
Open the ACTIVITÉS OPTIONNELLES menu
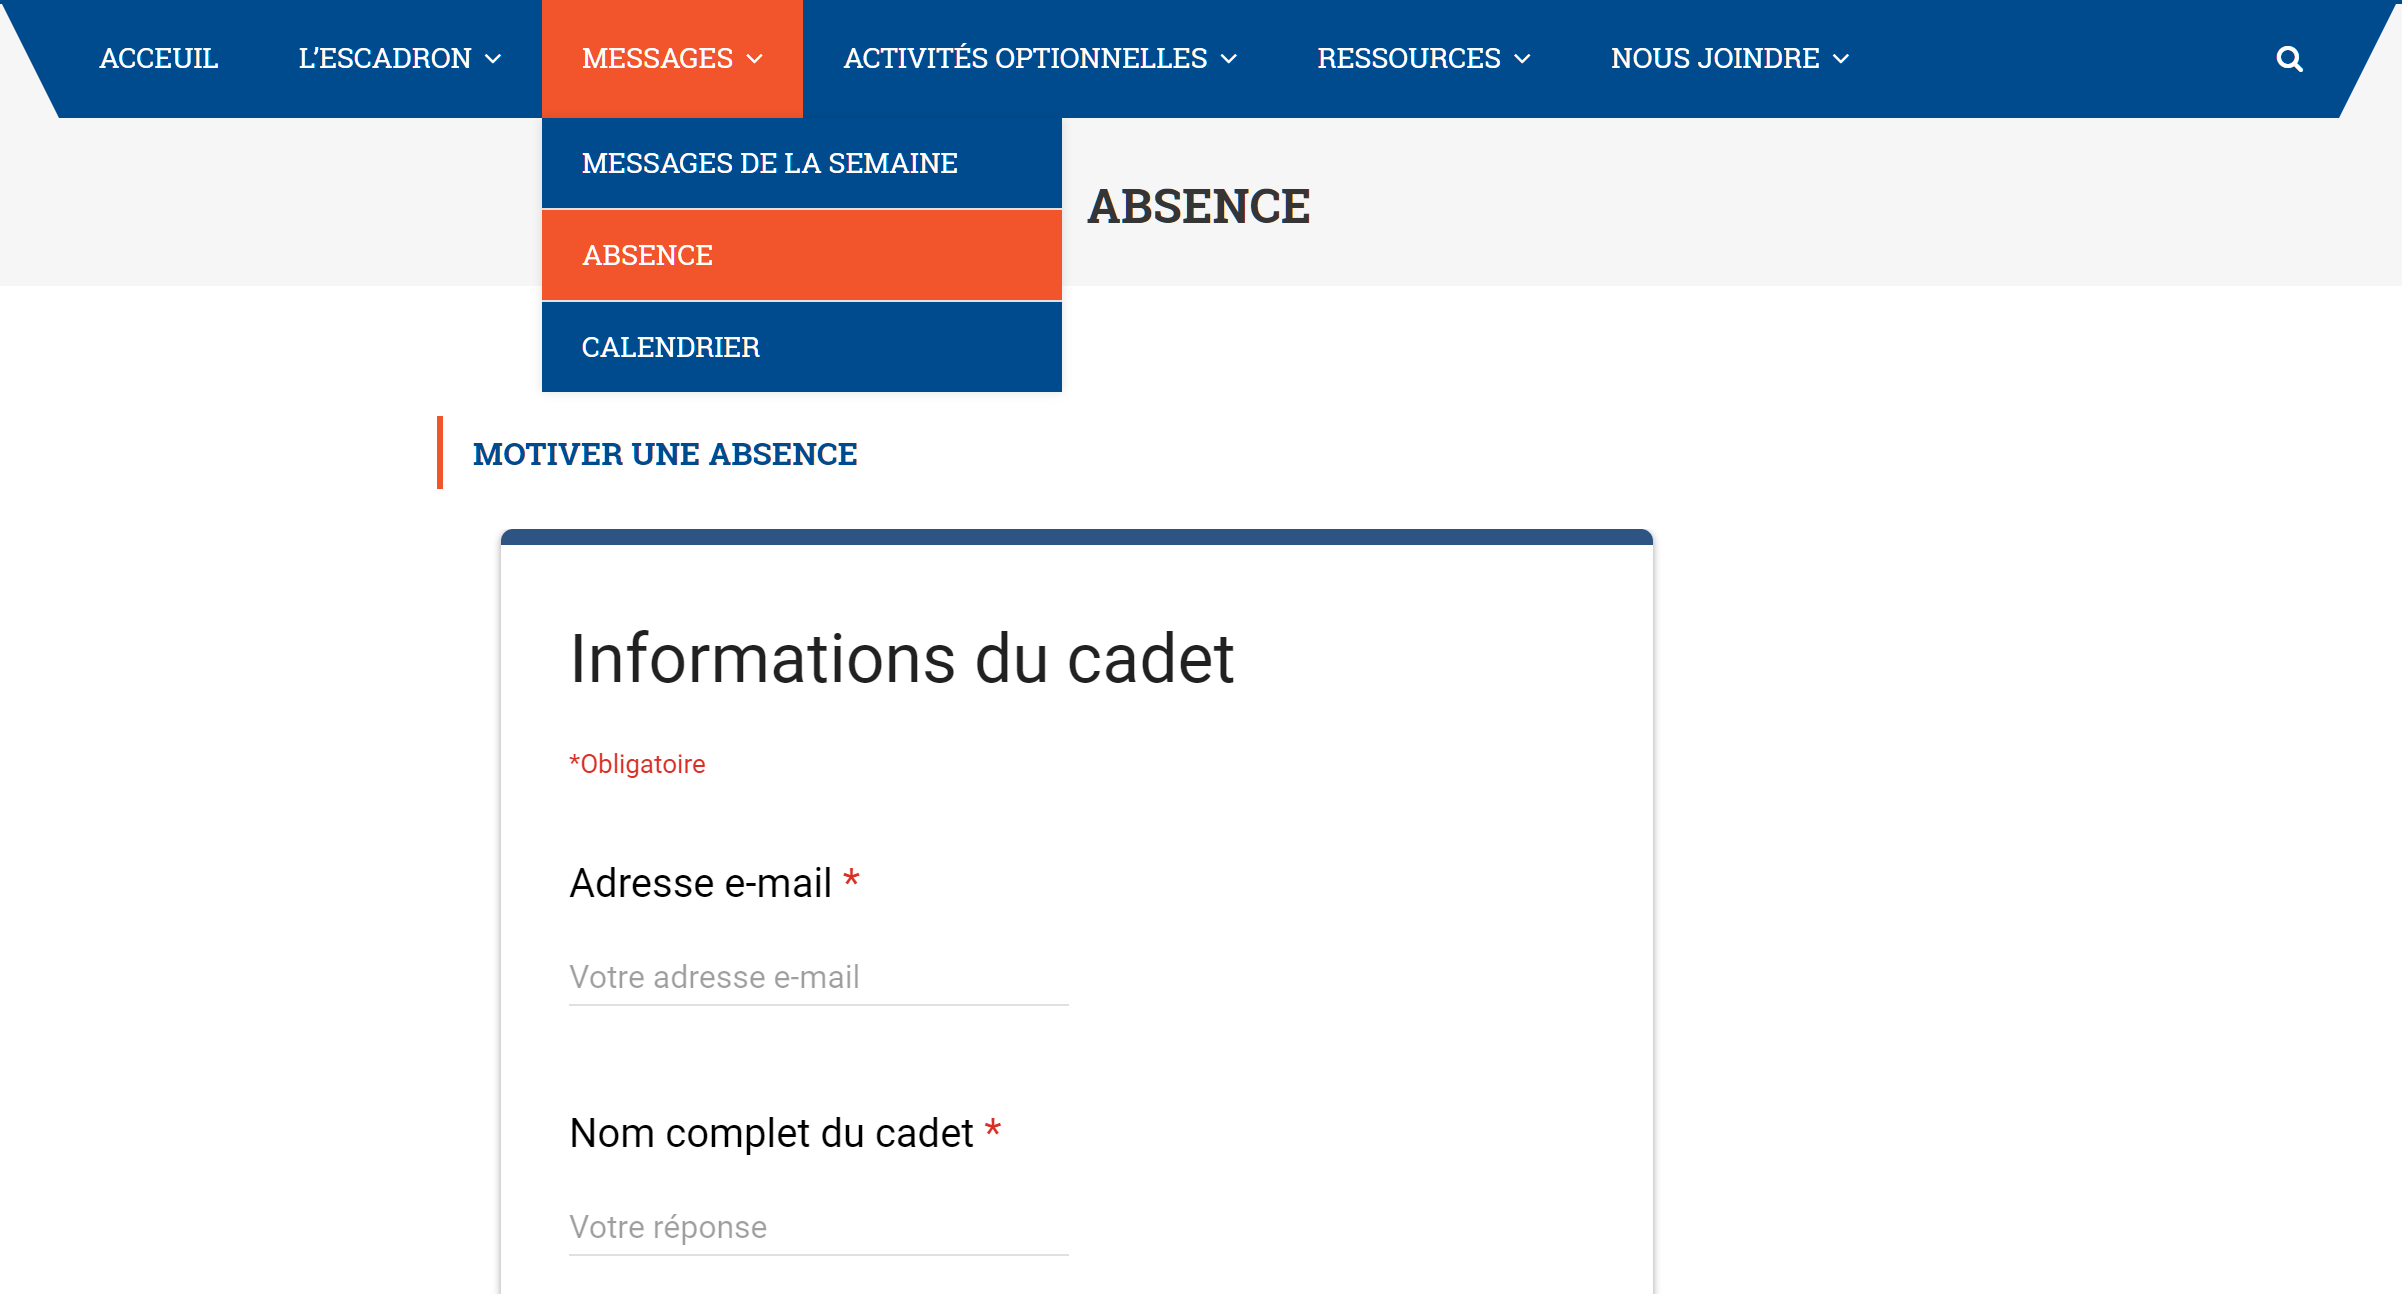(1025, 59)
